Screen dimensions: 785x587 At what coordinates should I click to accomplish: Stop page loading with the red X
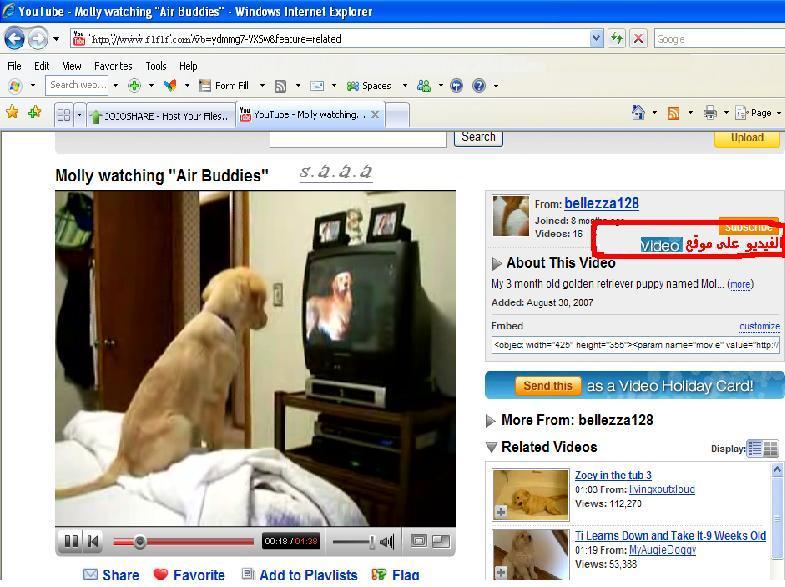coord(638,38)
